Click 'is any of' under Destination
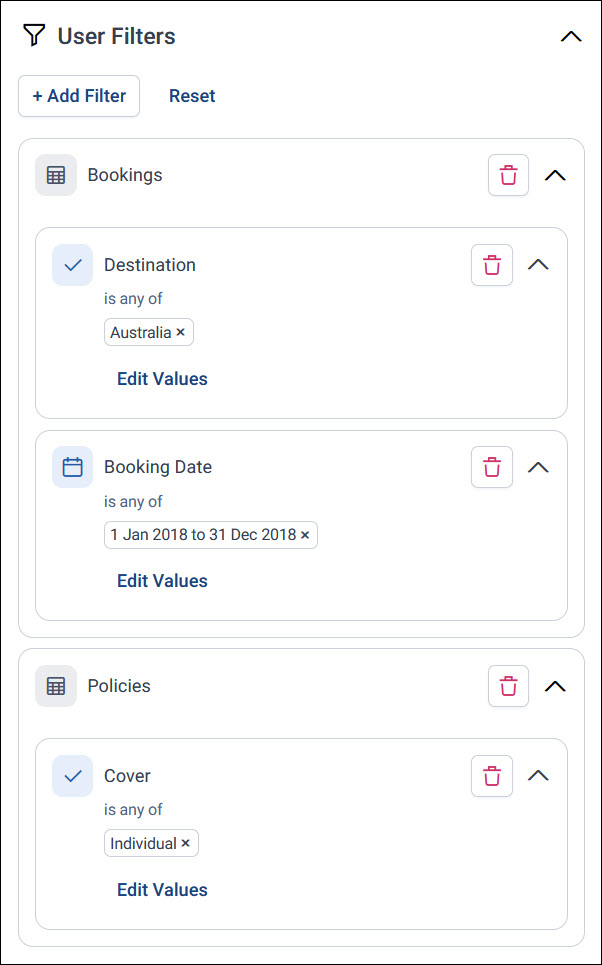This screenshot has height=965, width=602. (133, 299)
